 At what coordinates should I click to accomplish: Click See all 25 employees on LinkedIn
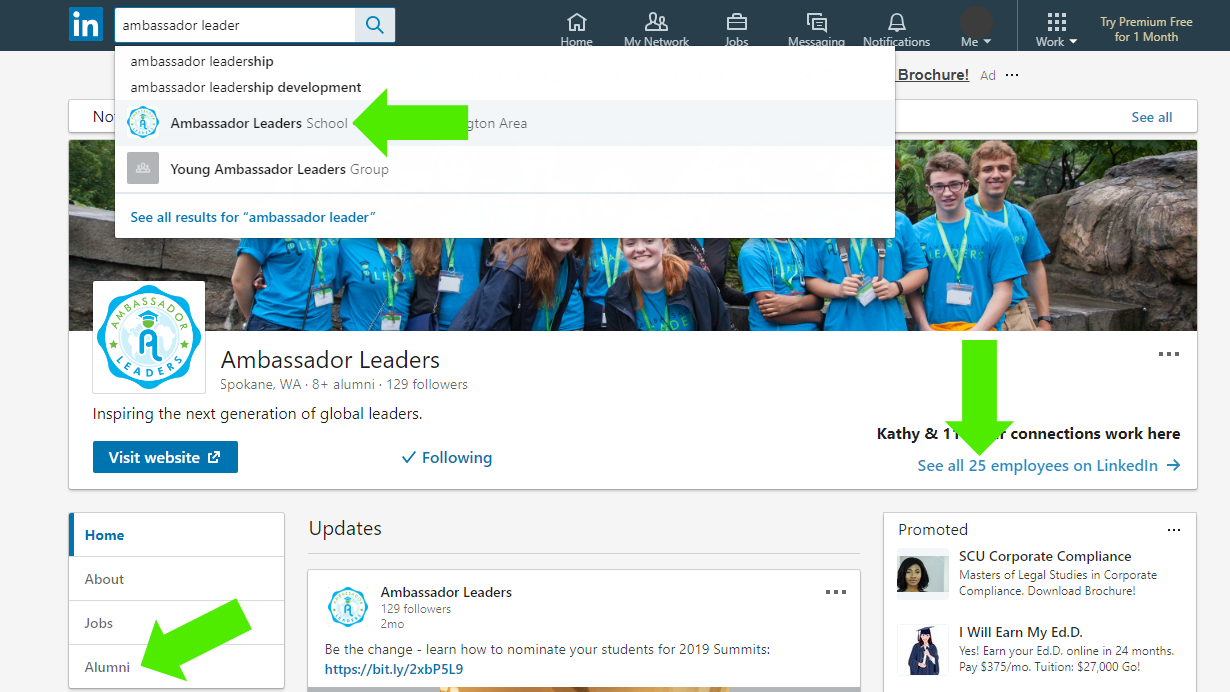pyautogui.click(x=1049, y=465)
